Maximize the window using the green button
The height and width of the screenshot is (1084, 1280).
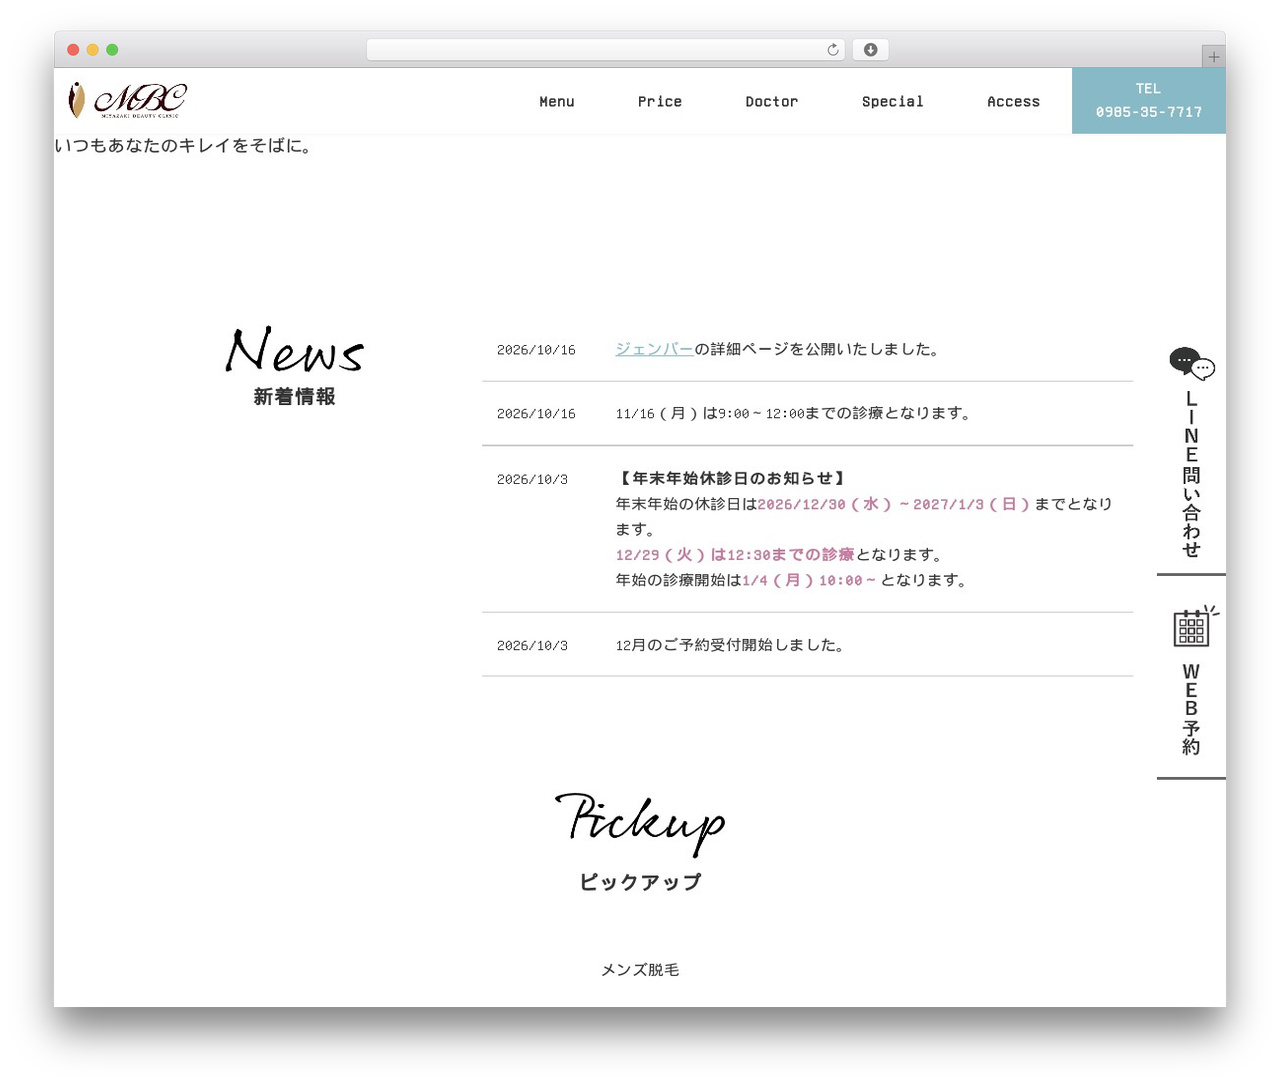click(x=112, y=50)
